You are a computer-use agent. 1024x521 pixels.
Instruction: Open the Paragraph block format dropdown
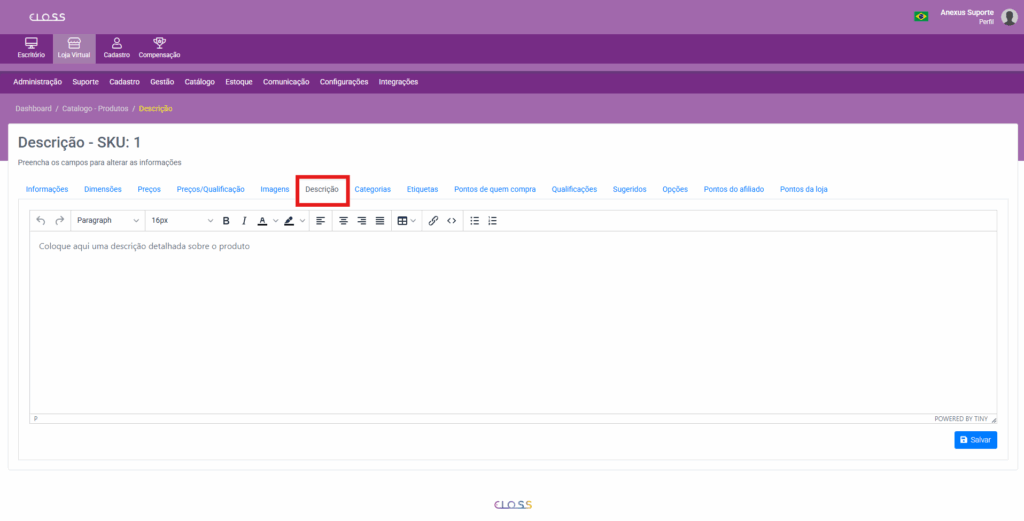click(x=108, y=220)
